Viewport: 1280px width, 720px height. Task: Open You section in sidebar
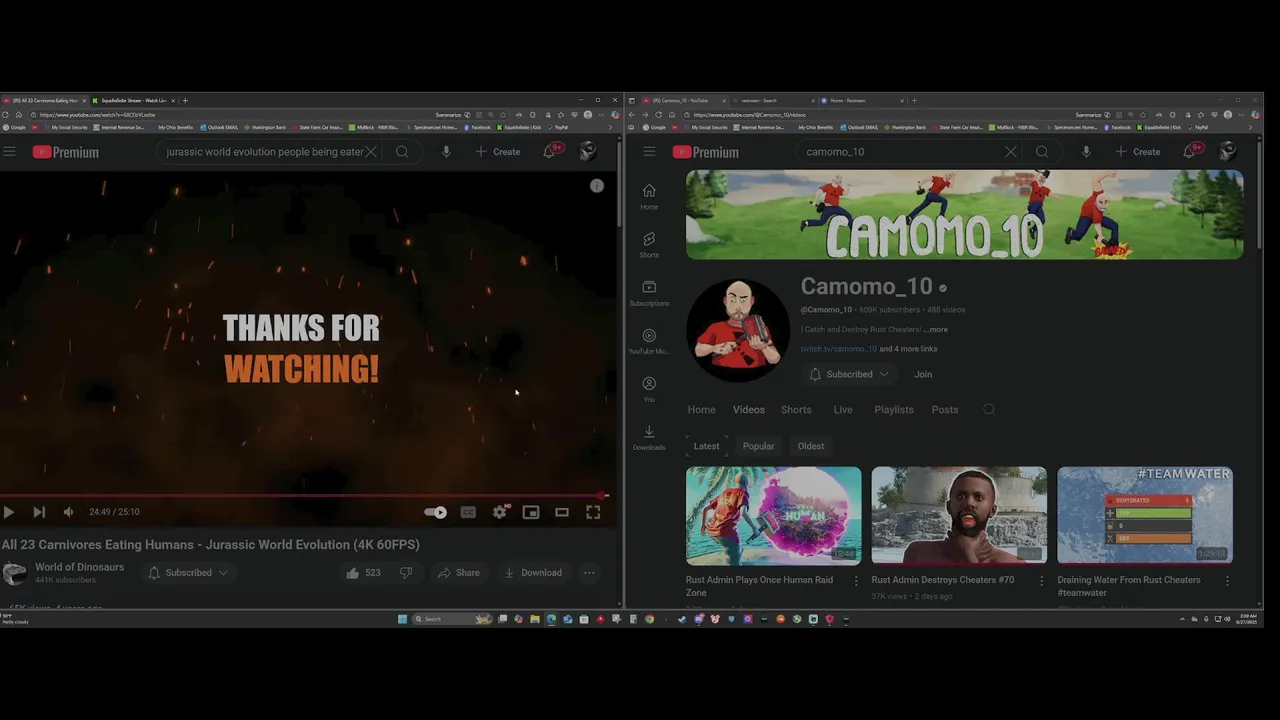(649, 389)
